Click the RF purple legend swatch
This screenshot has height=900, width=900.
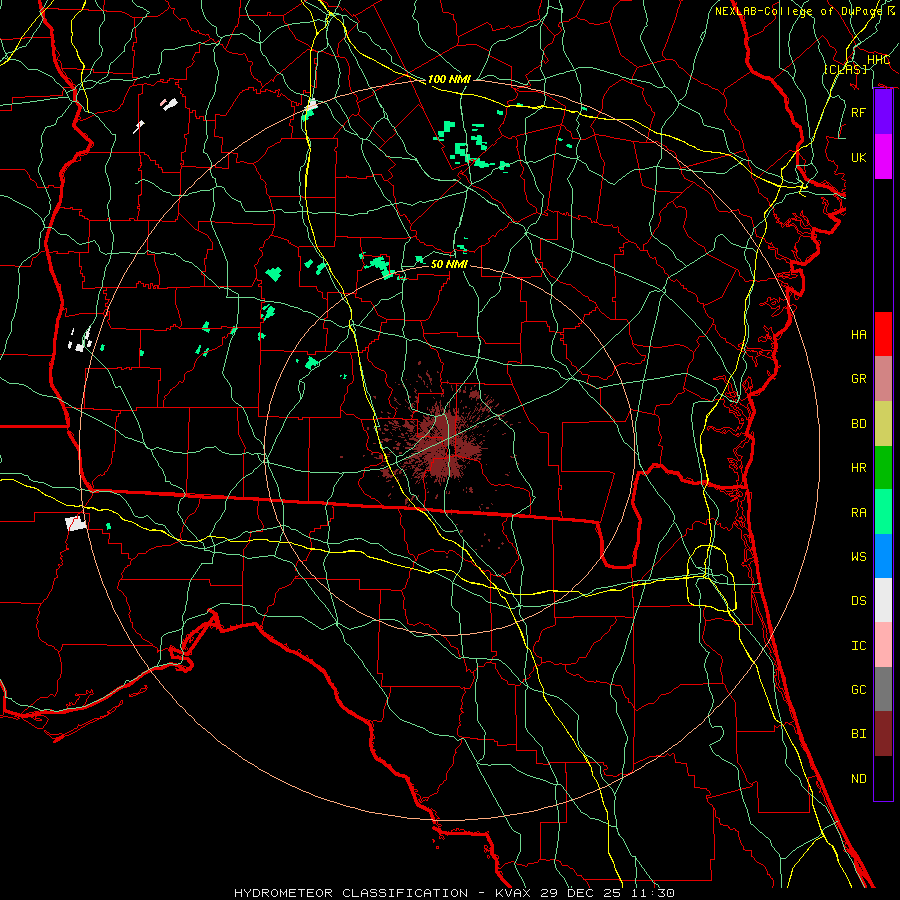click(x=883, y=112)
